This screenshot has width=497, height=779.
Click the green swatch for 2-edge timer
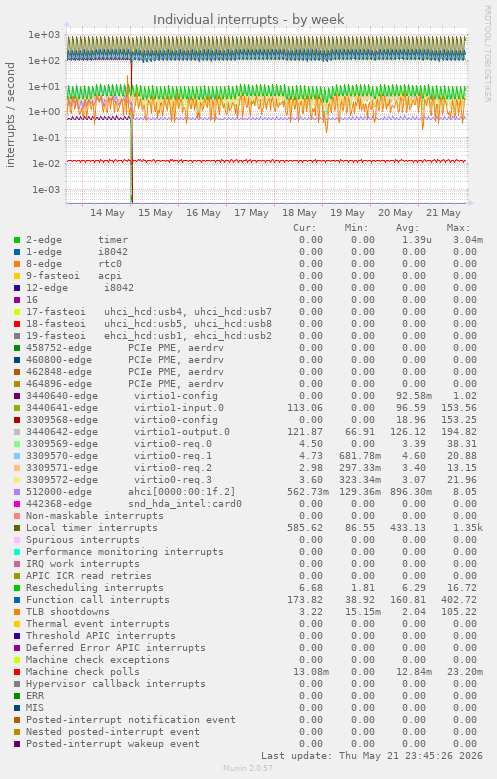click(17, 240)
